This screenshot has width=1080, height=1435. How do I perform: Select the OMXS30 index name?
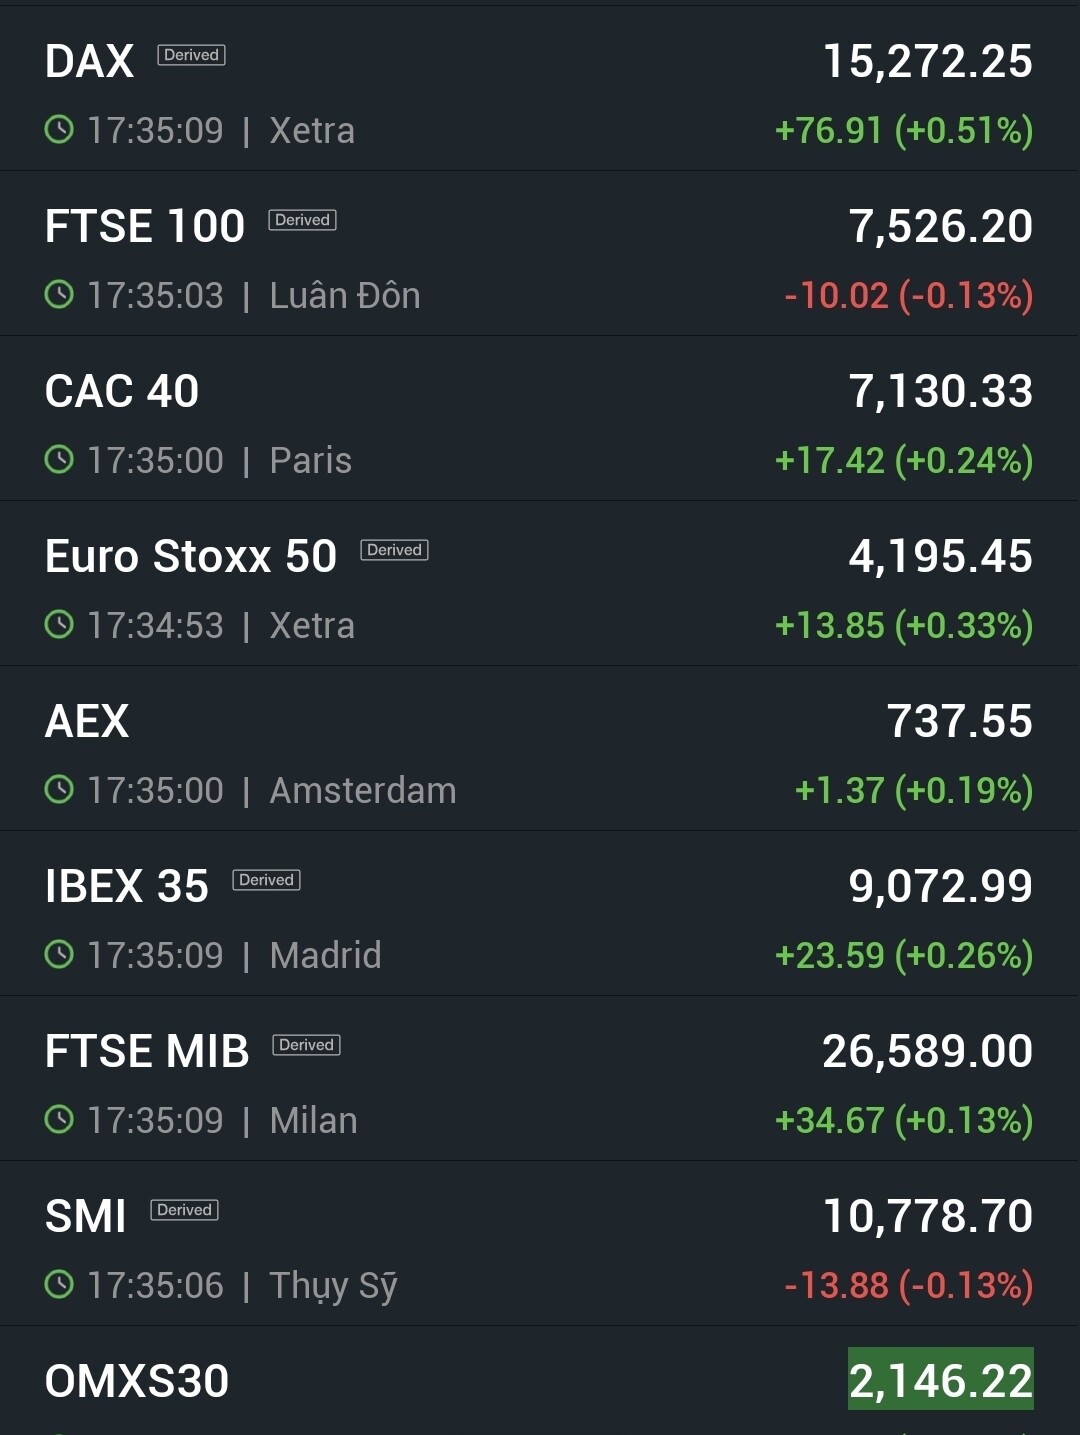coord(137,1381)
